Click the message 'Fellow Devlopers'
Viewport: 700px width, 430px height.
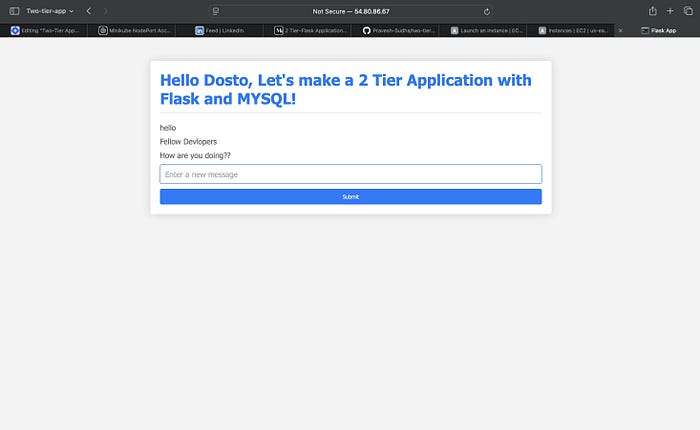[x=188, y=142]
